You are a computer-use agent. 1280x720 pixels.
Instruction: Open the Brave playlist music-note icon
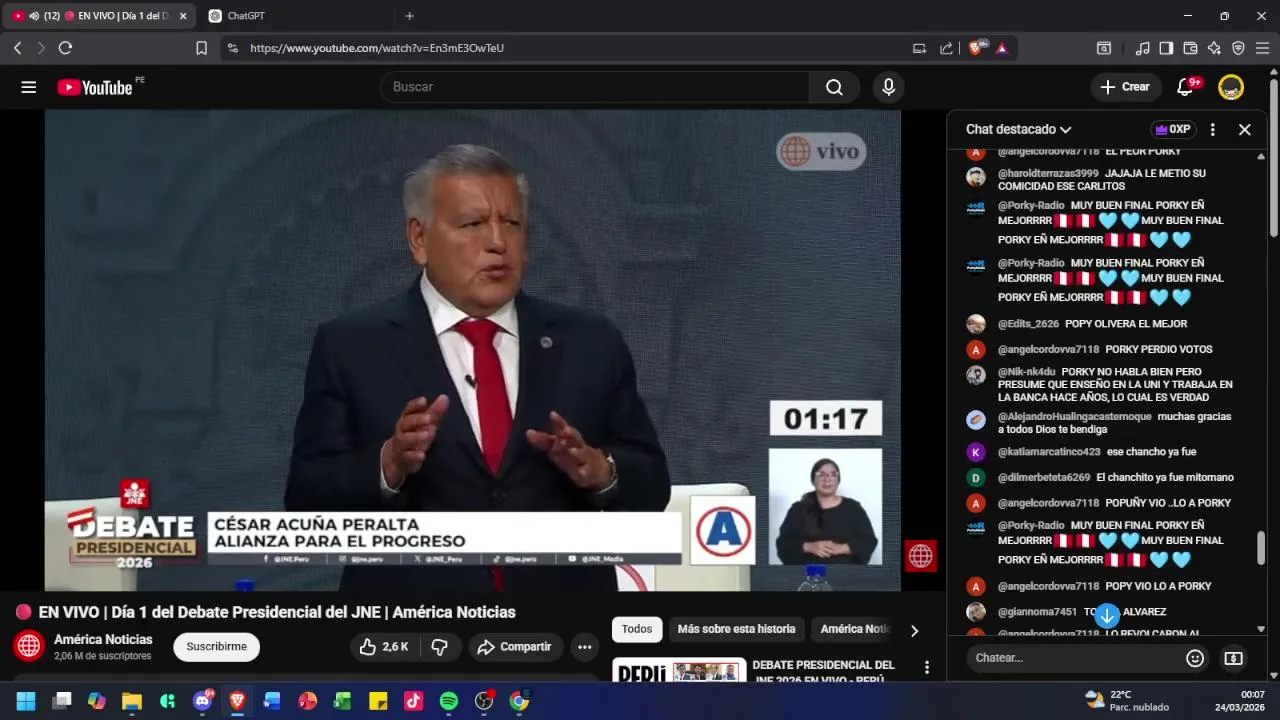[1143, 47]
